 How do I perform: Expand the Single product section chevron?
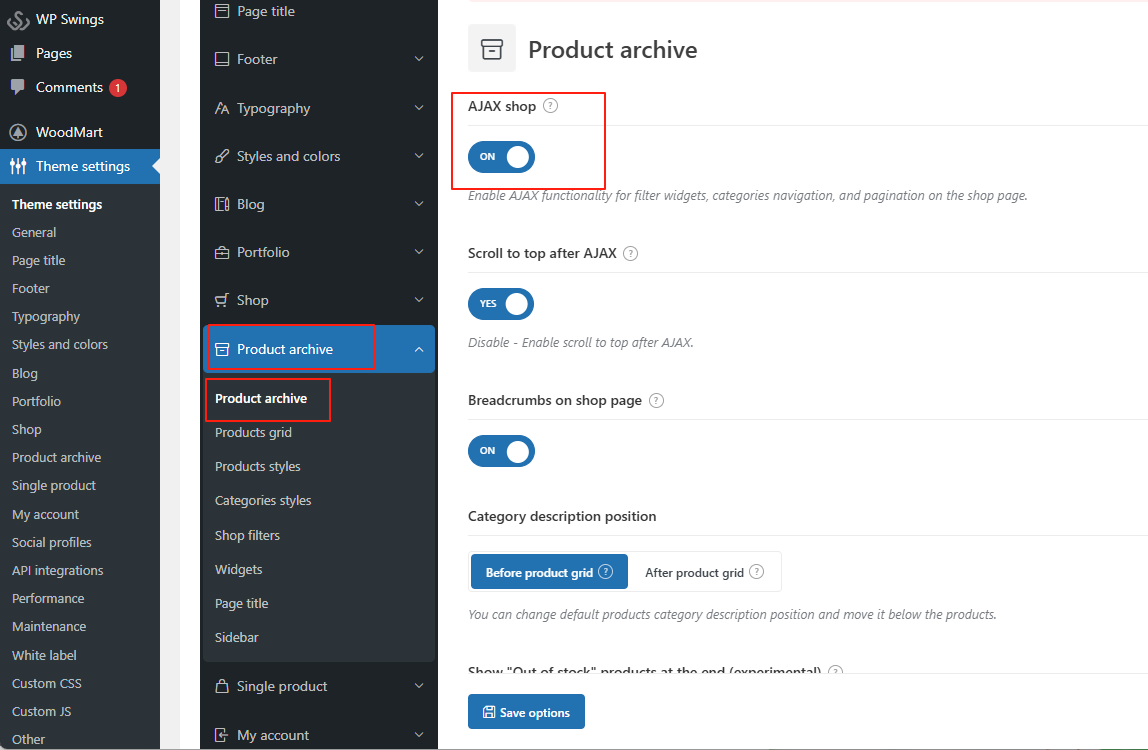pos(419,686)
